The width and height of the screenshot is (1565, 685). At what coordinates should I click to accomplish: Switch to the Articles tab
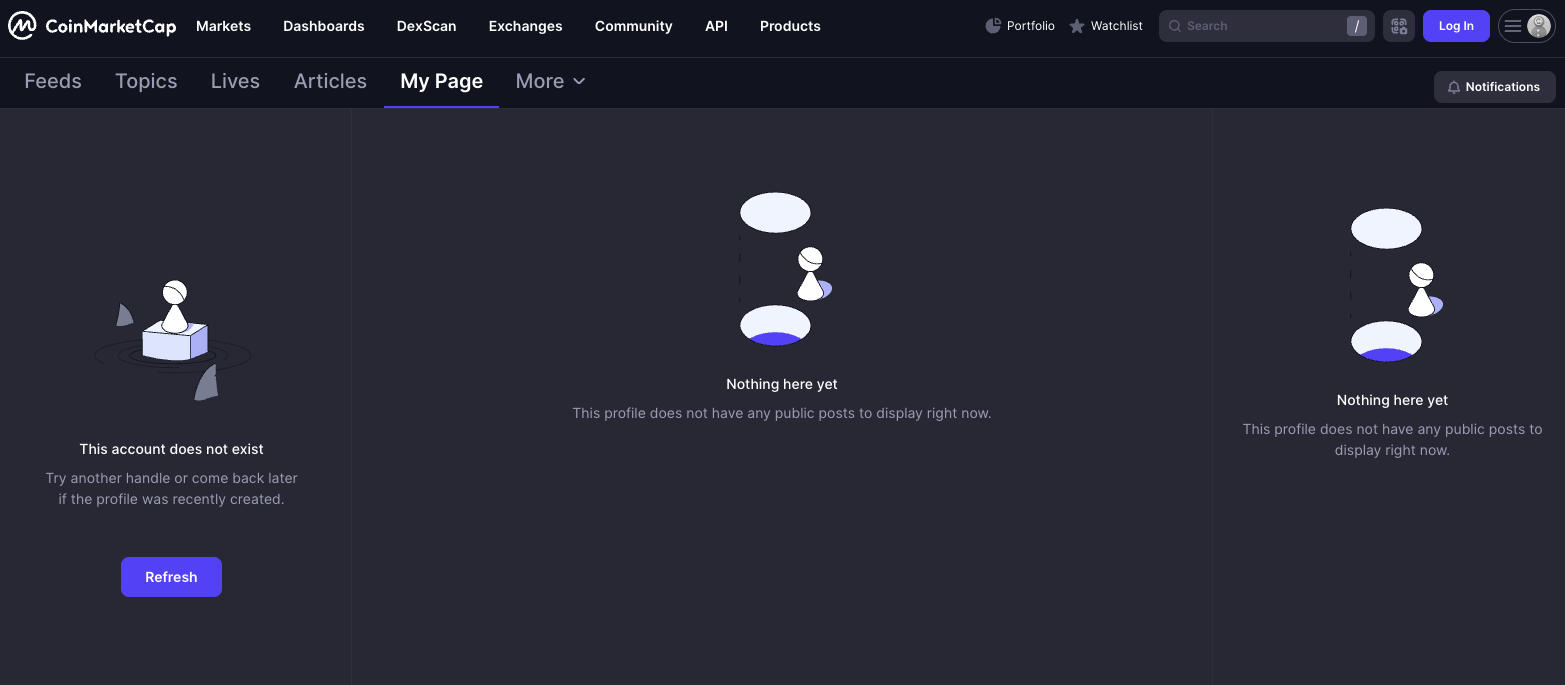pos(330,81)
